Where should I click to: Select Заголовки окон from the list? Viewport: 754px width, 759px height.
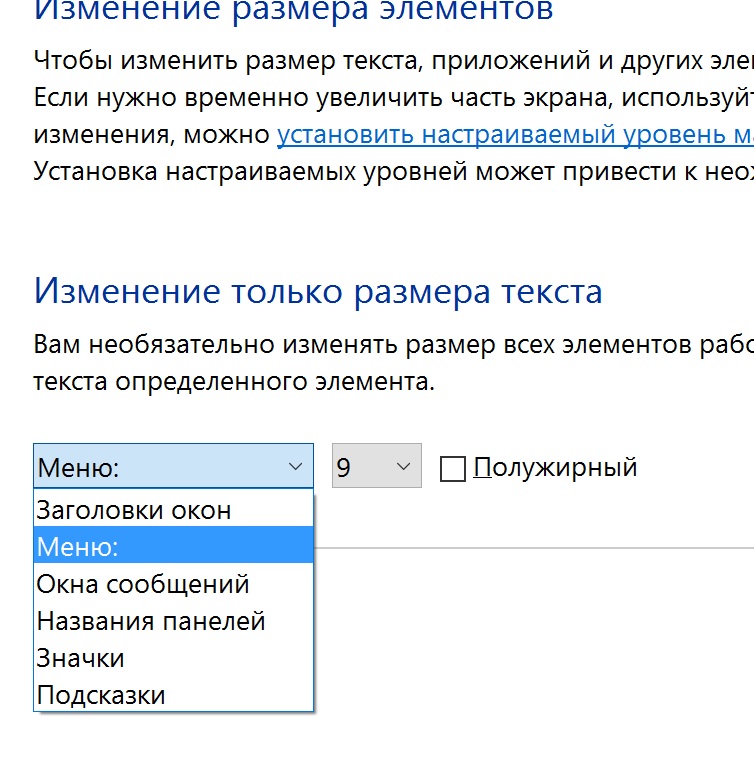134,510
